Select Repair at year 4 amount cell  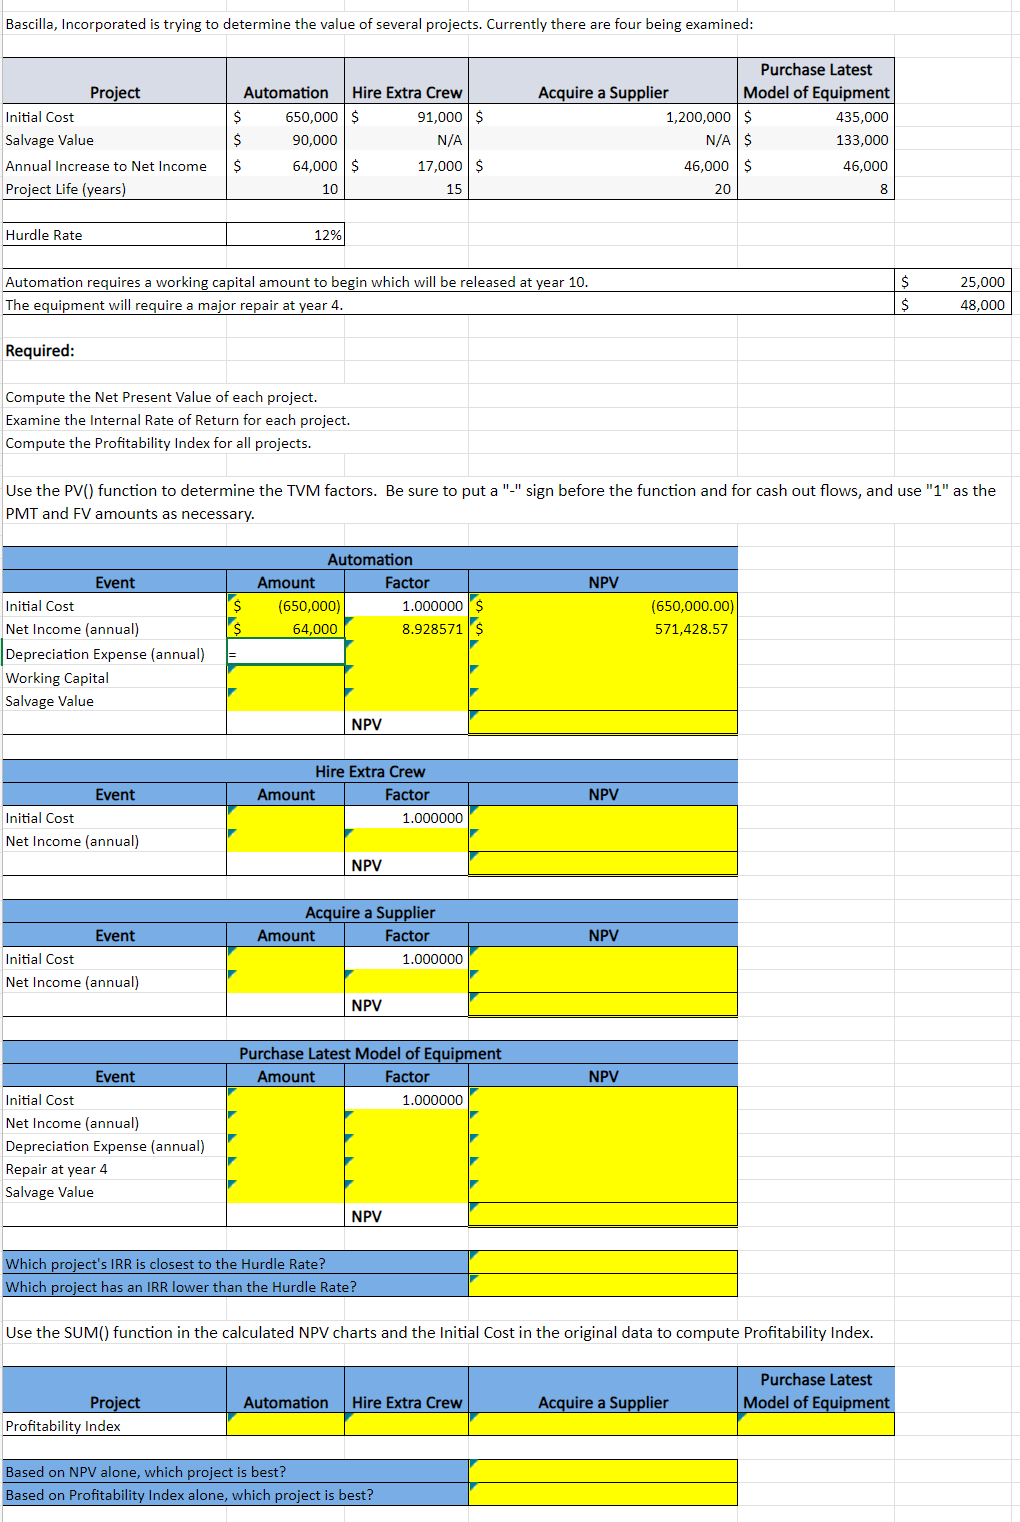tap(285, 1168)
